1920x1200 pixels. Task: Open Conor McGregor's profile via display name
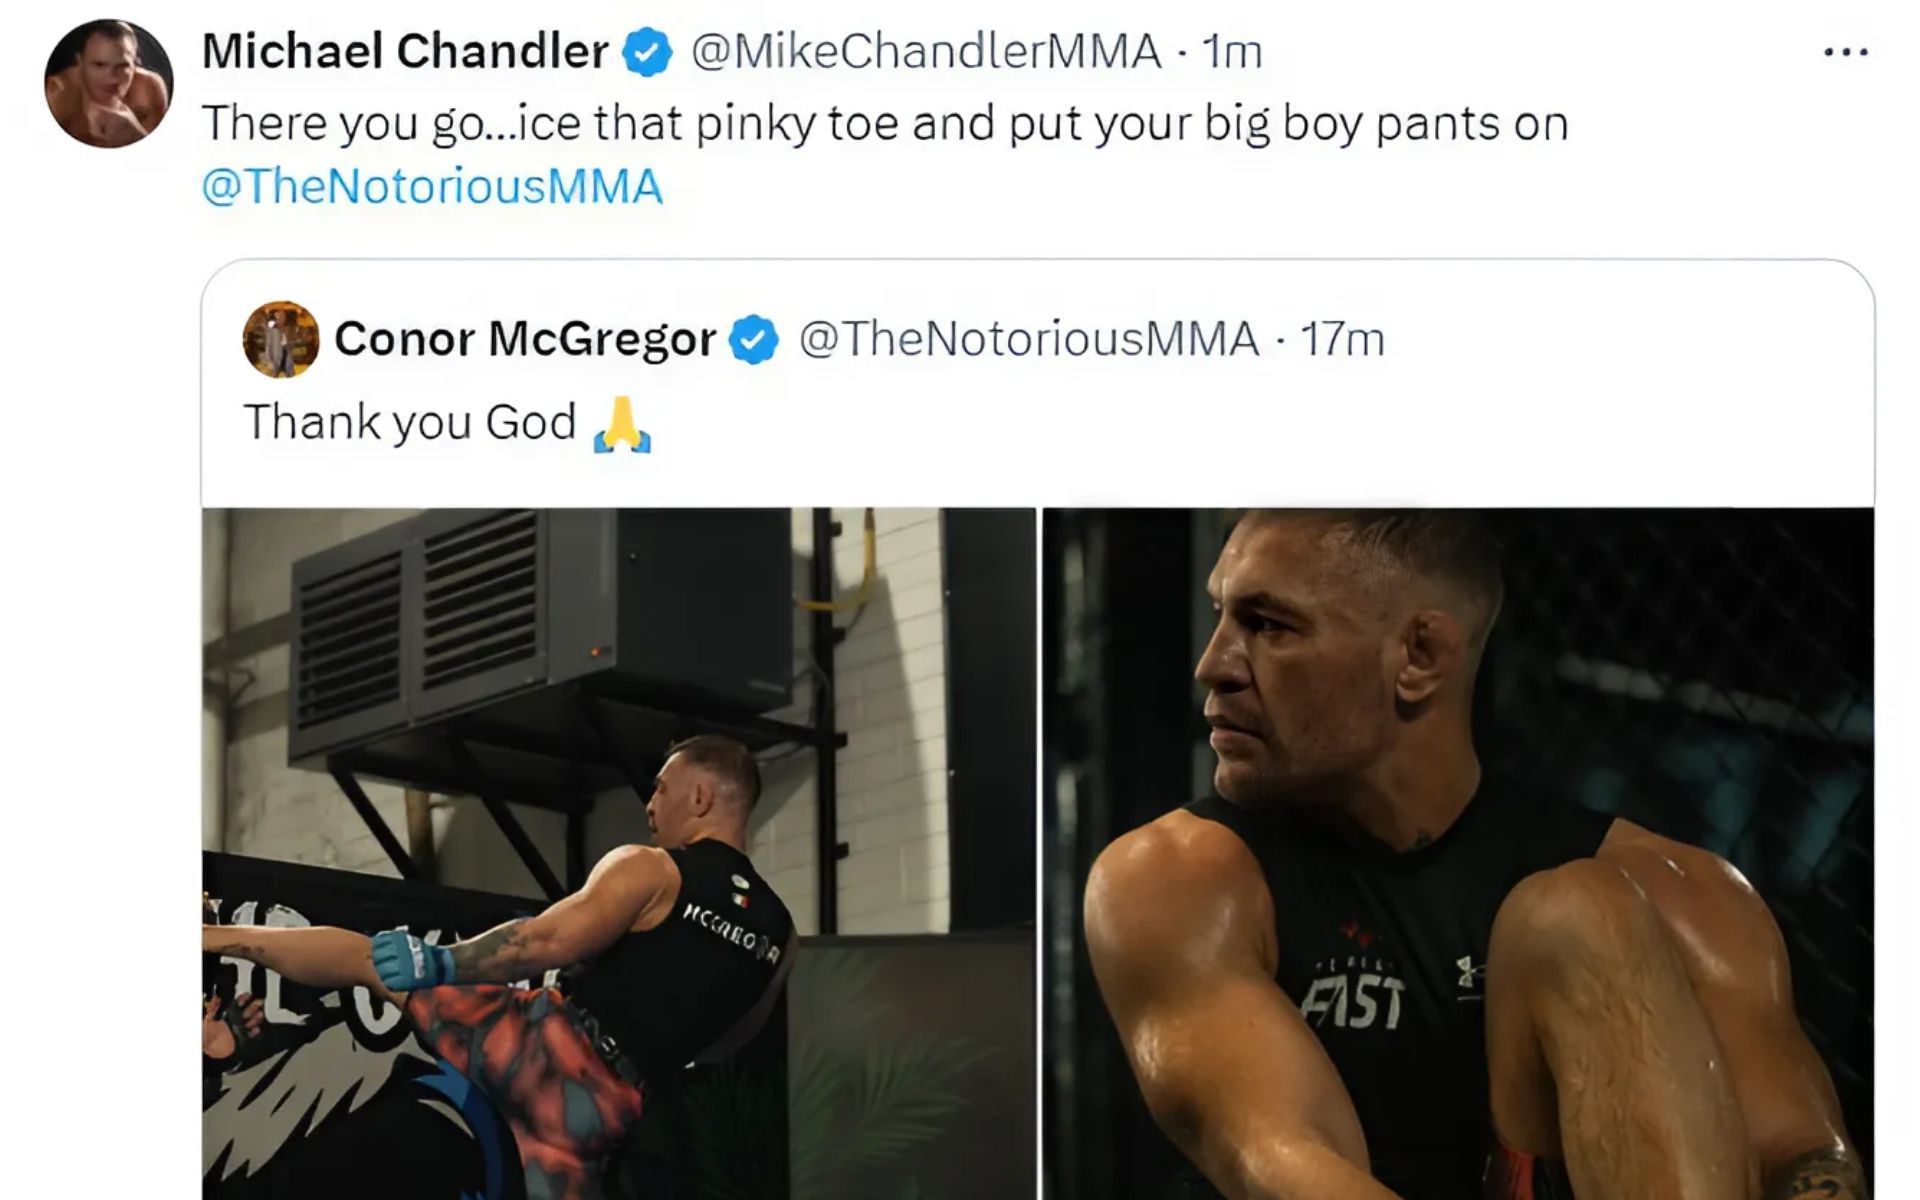(x=524, y=339)
